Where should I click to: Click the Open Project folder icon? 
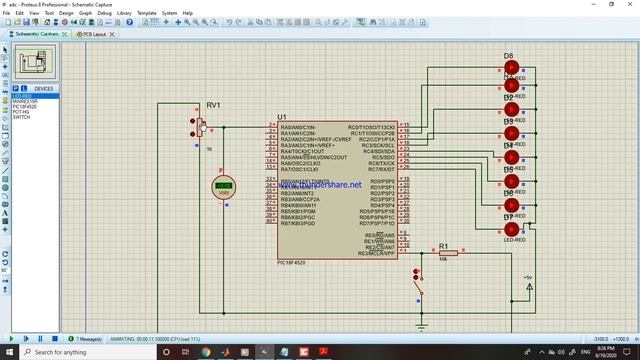[x=17, y=22]
